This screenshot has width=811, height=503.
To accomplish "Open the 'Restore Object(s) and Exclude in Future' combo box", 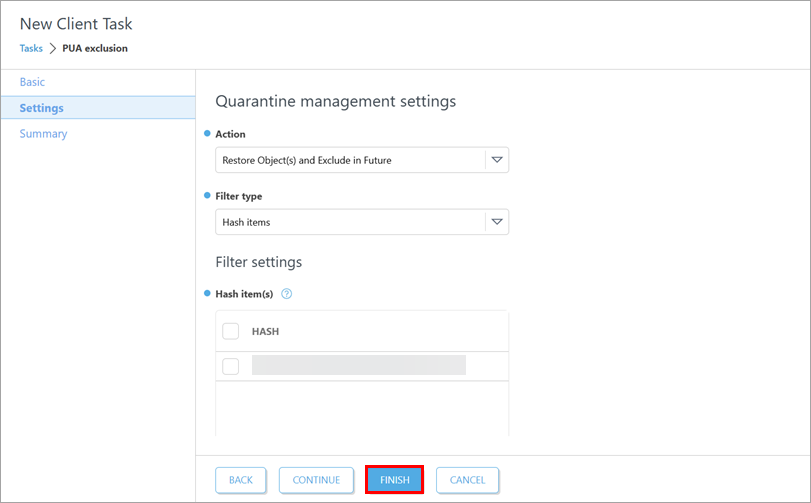I will (x=350, y=160).
